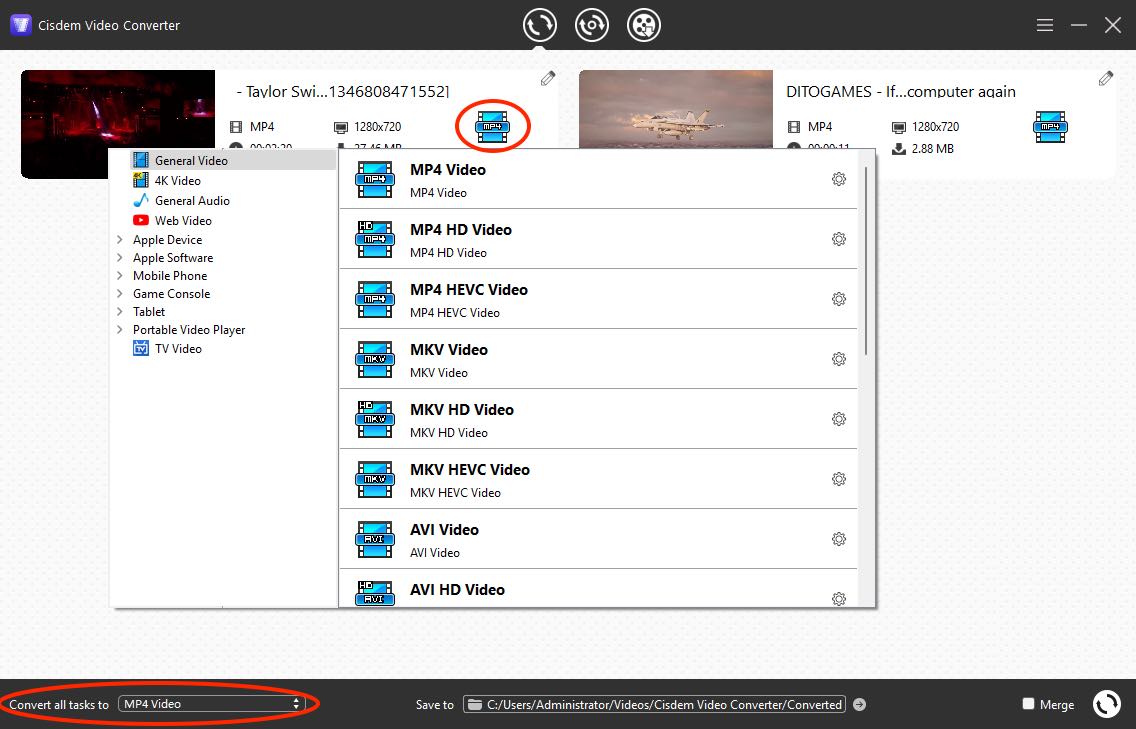Click the Taylor Swift video title text
Viewport: 1136px width, 729px height.
[x=343, y=91]
